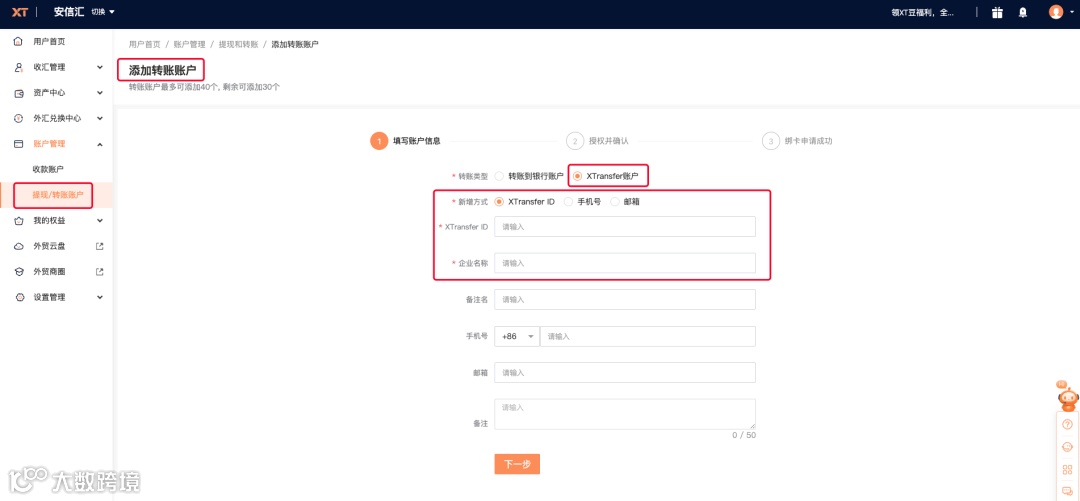Click the 我的权益 benefits icon
The image size is (1080, 501).
[x=19, y=221]
